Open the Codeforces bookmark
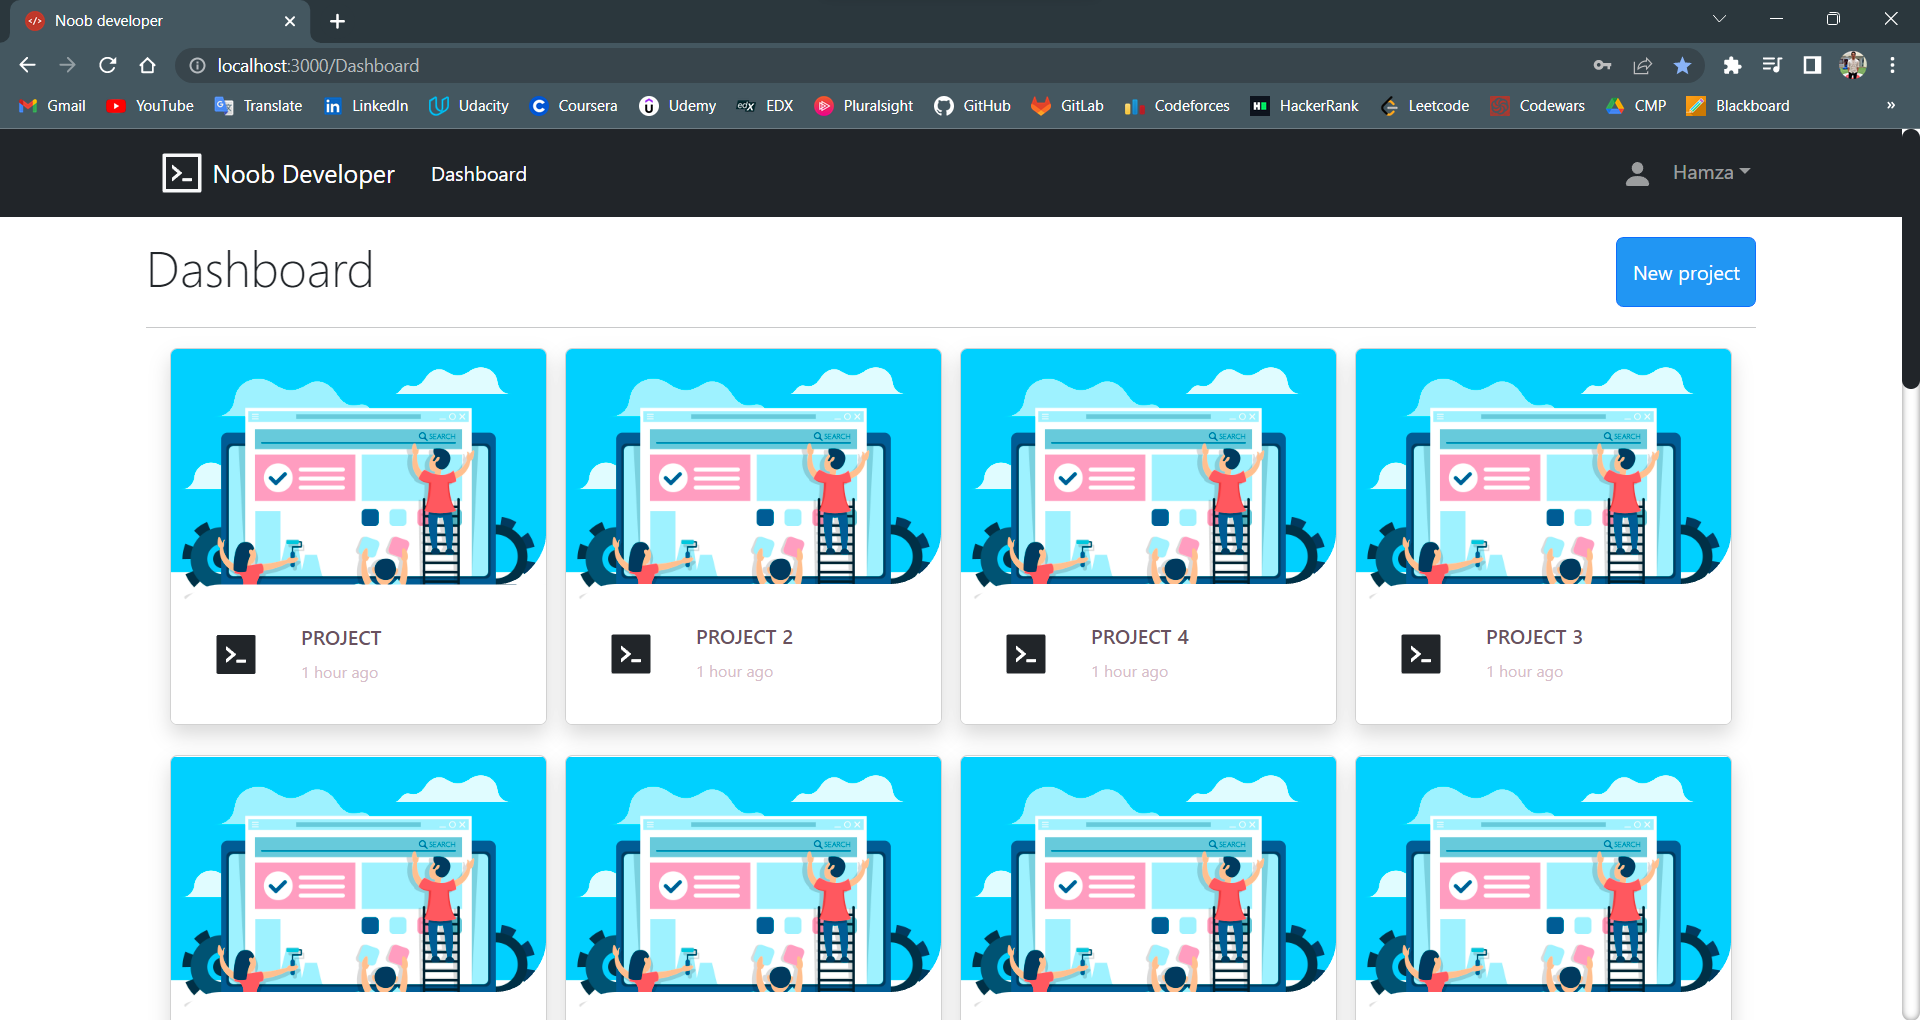The image size is (1920, 1020). 1177,106
